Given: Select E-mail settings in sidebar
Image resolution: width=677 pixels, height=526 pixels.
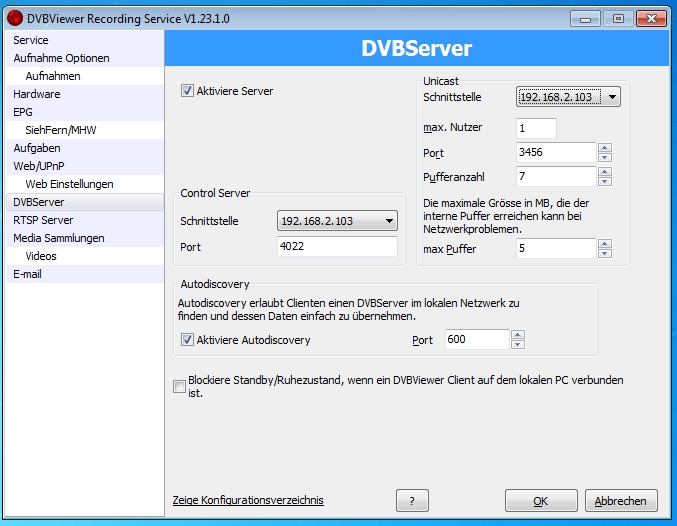Looking at the screenshot, I should [85, 274].
